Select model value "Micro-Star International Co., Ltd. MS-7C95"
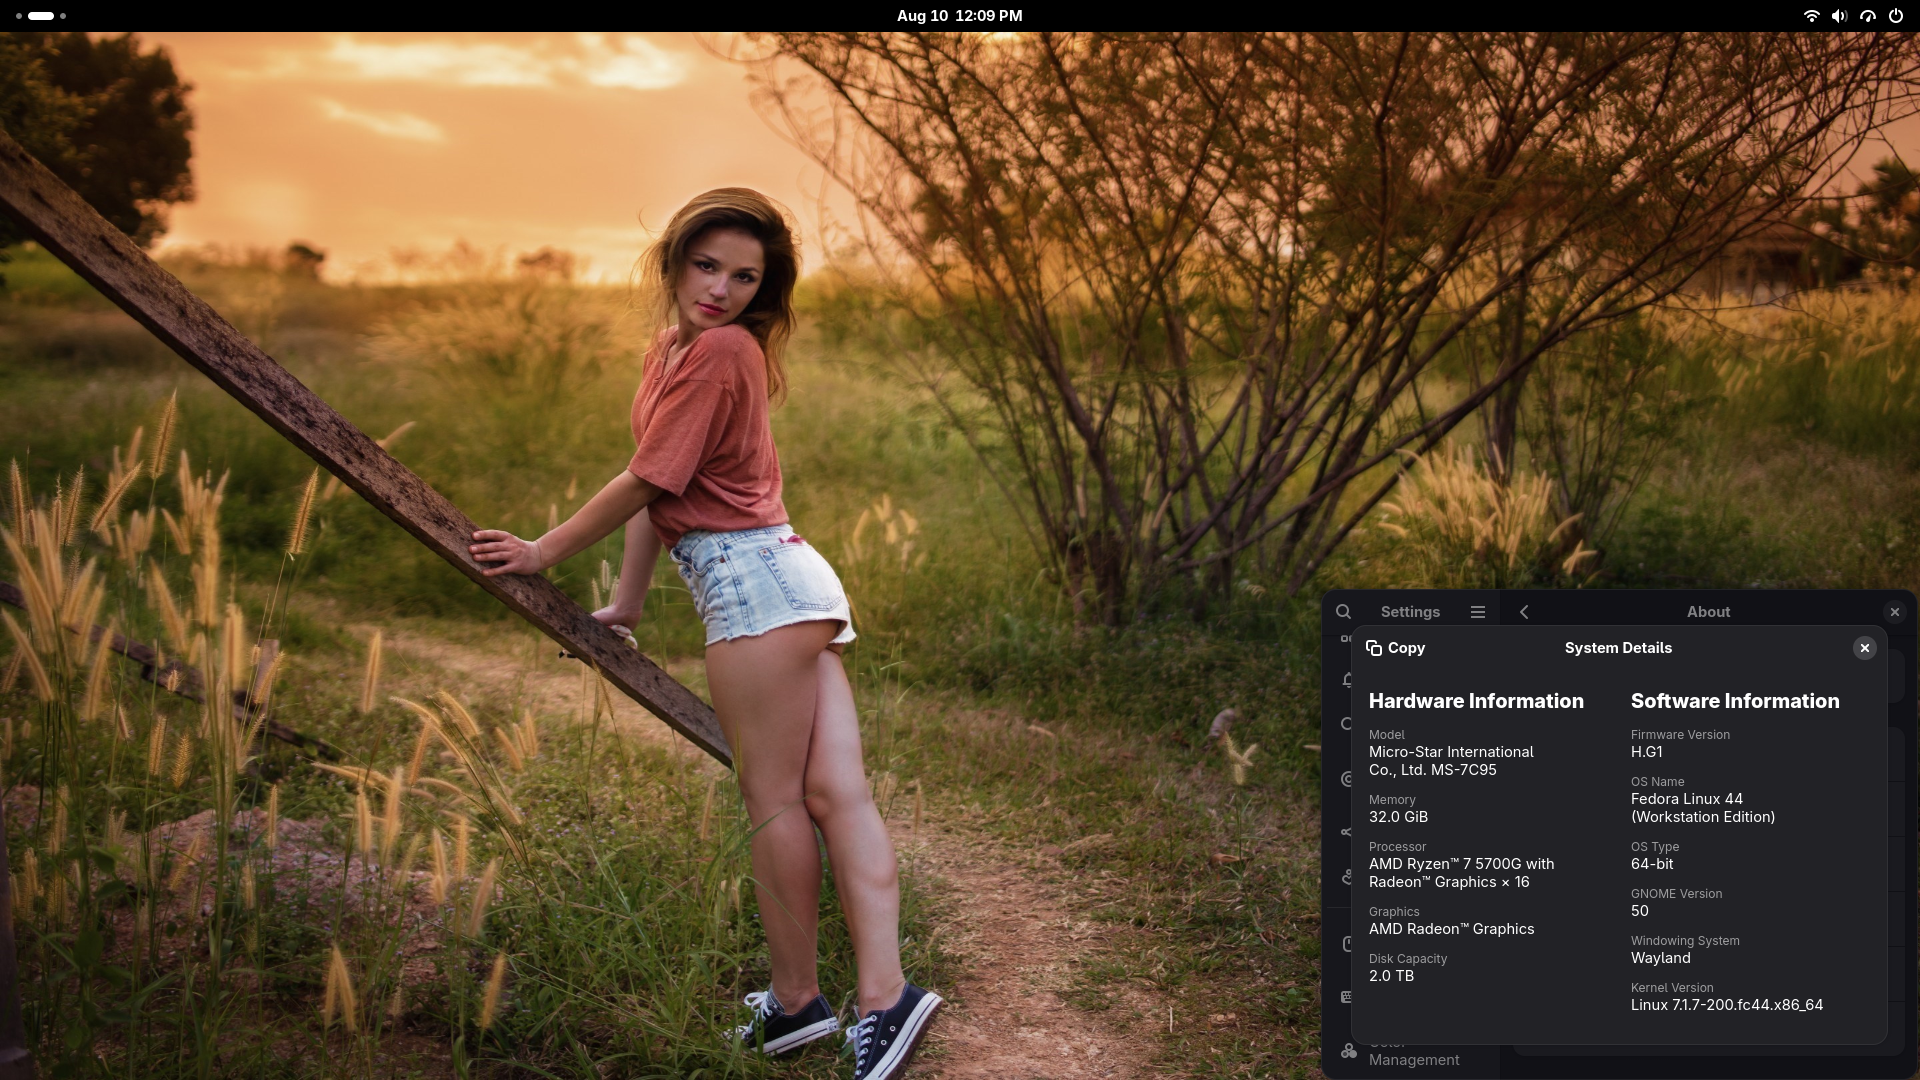The image size is (1920, 1080). (x=1451, y=761)
